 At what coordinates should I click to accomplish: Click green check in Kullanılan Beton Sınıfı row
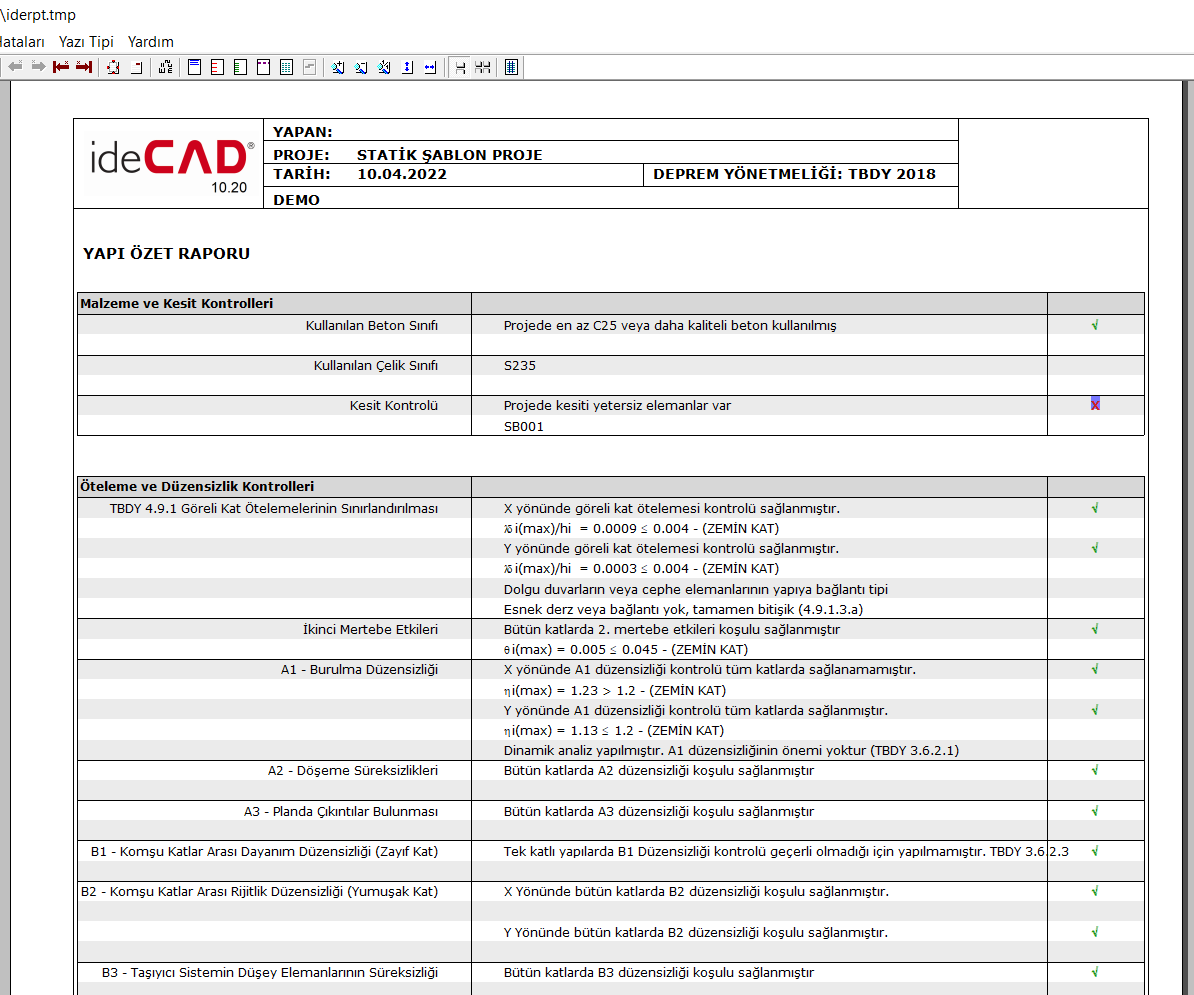click(x=1095, y=325)
